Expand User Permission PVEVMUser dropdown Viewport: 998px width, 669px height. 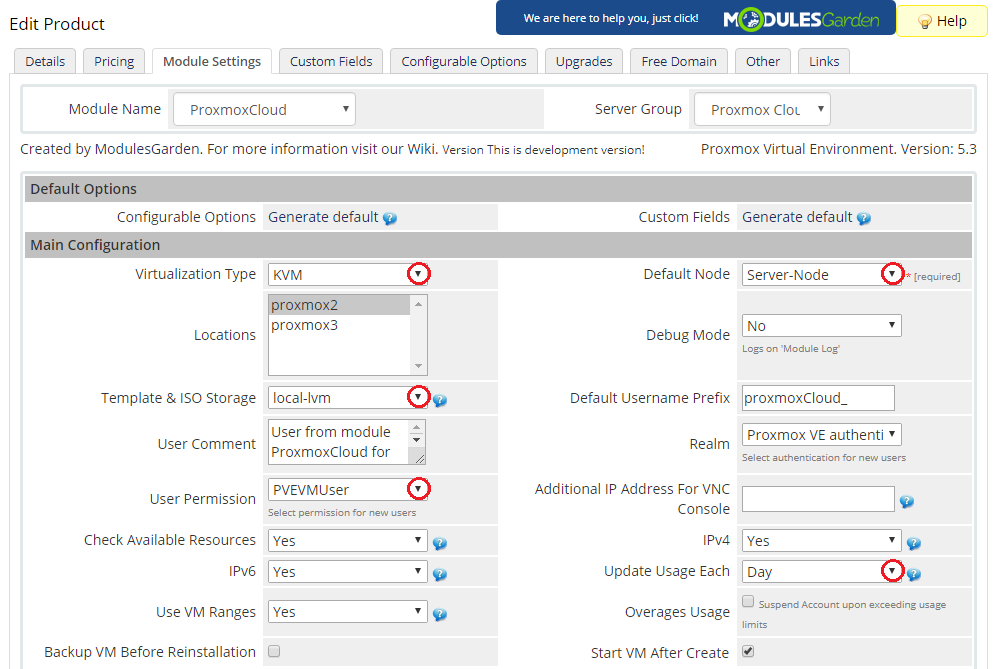click(348, 489)
